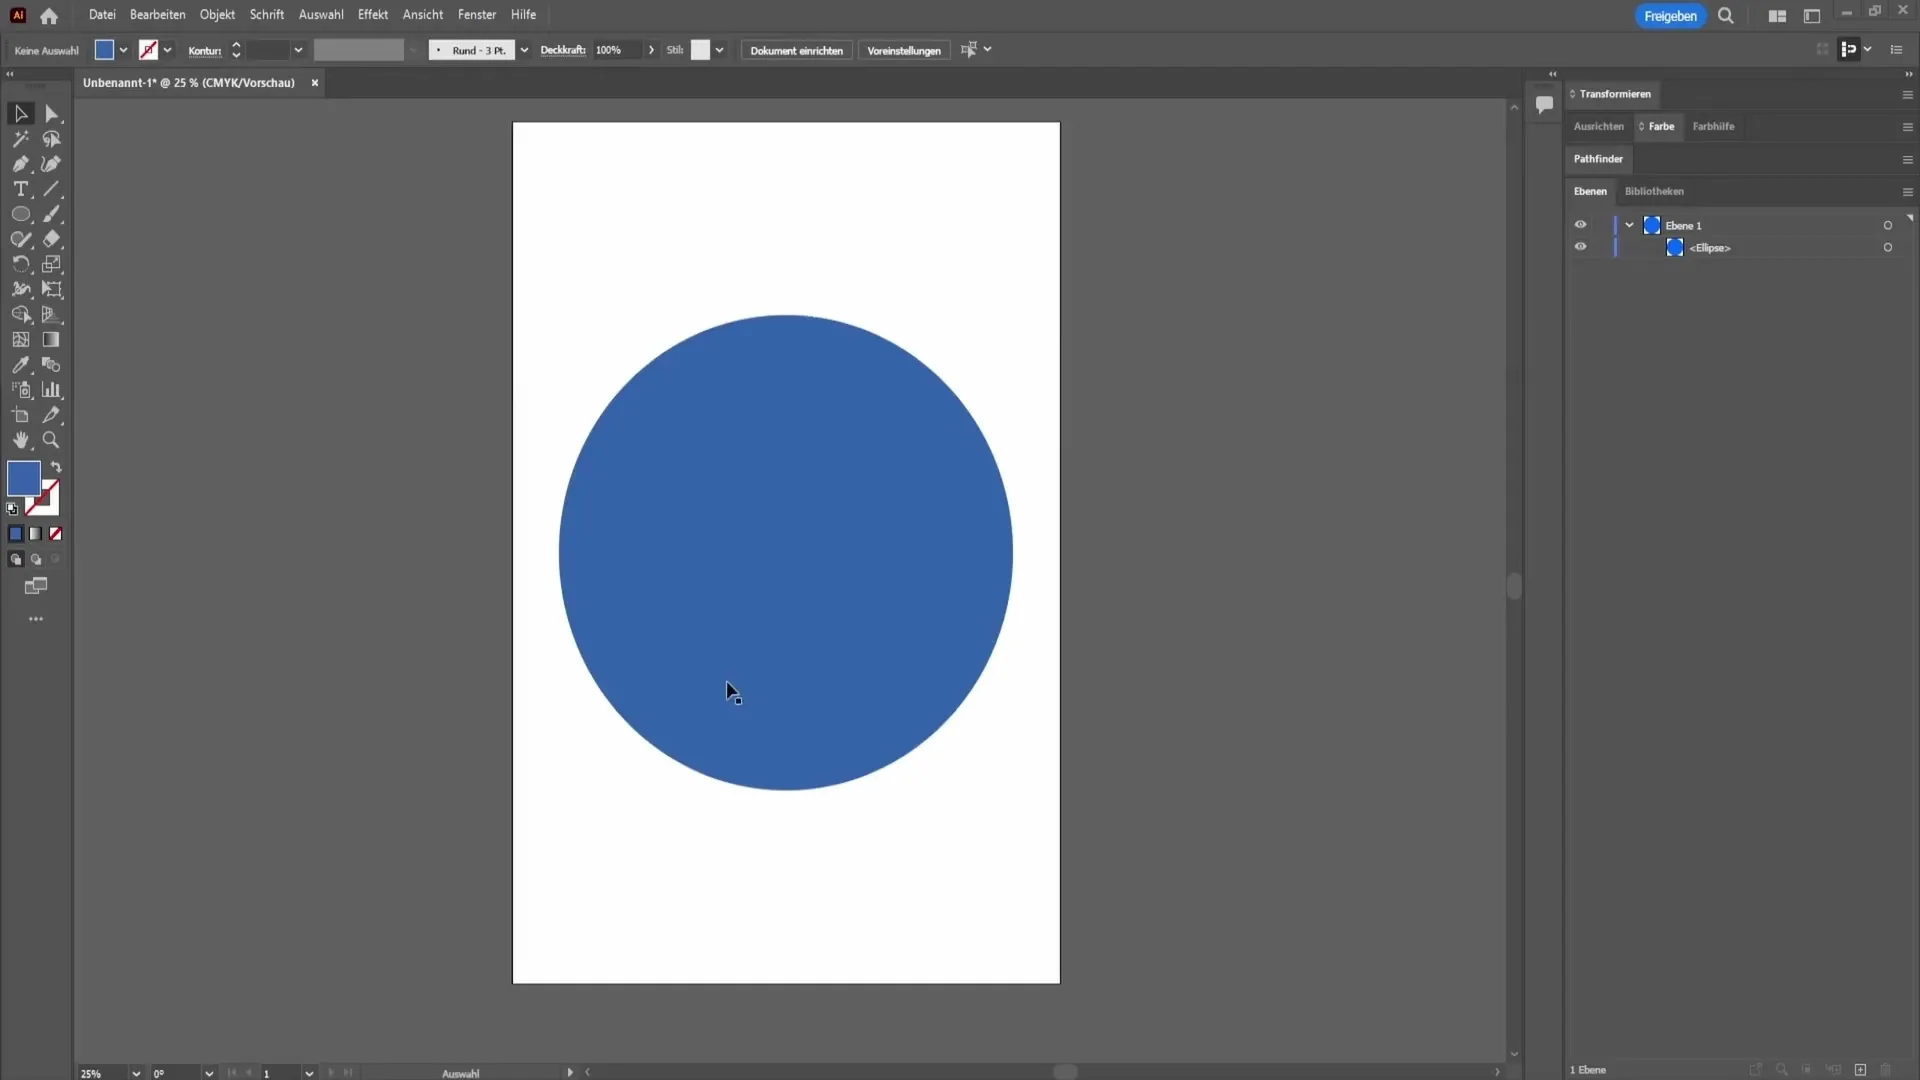1920x1080 pixels.
Task: Select the Selection tool arrow
Action: pyautogui.click(x=20, y=114)
